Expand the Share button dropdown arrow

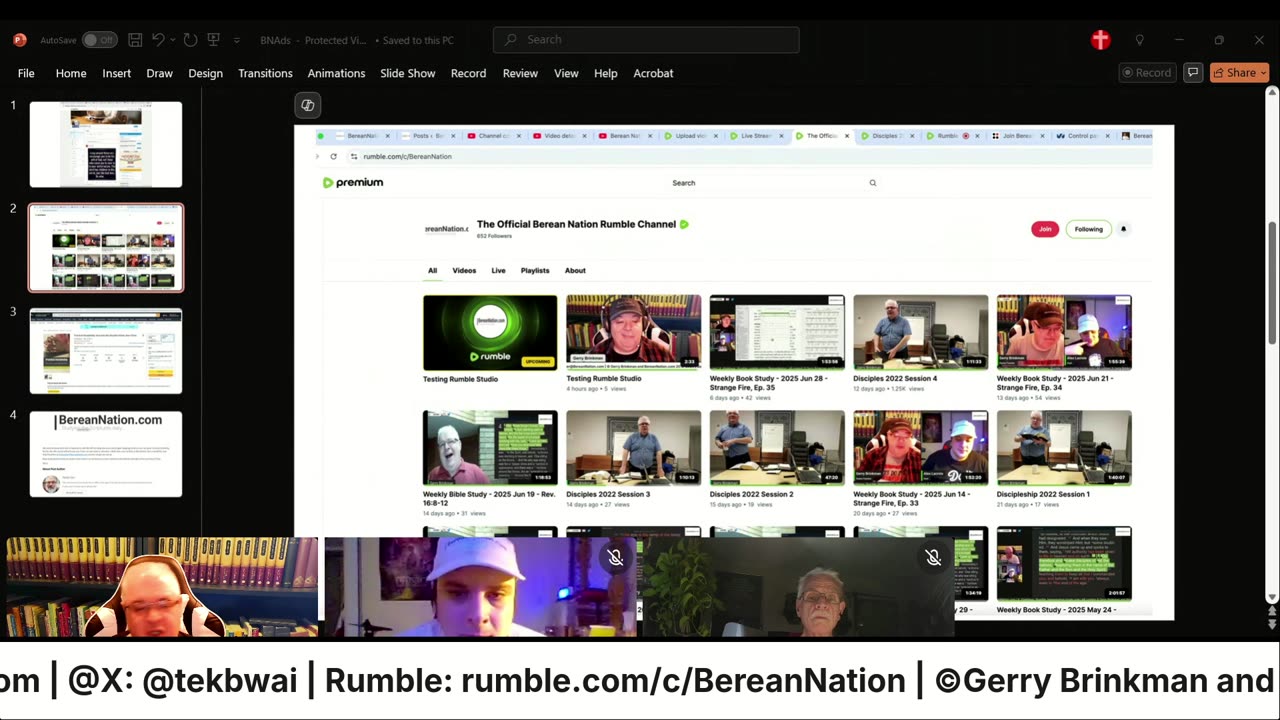pos(1263,73)
